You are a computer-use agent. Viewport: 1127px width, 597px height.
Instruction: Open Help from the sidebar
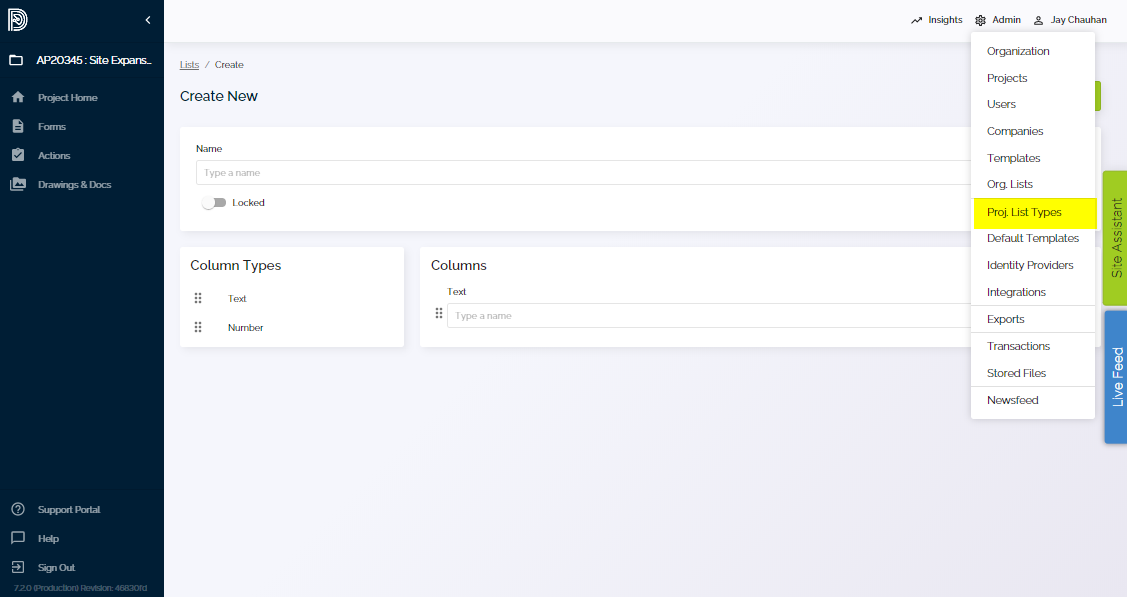point(47,538)
